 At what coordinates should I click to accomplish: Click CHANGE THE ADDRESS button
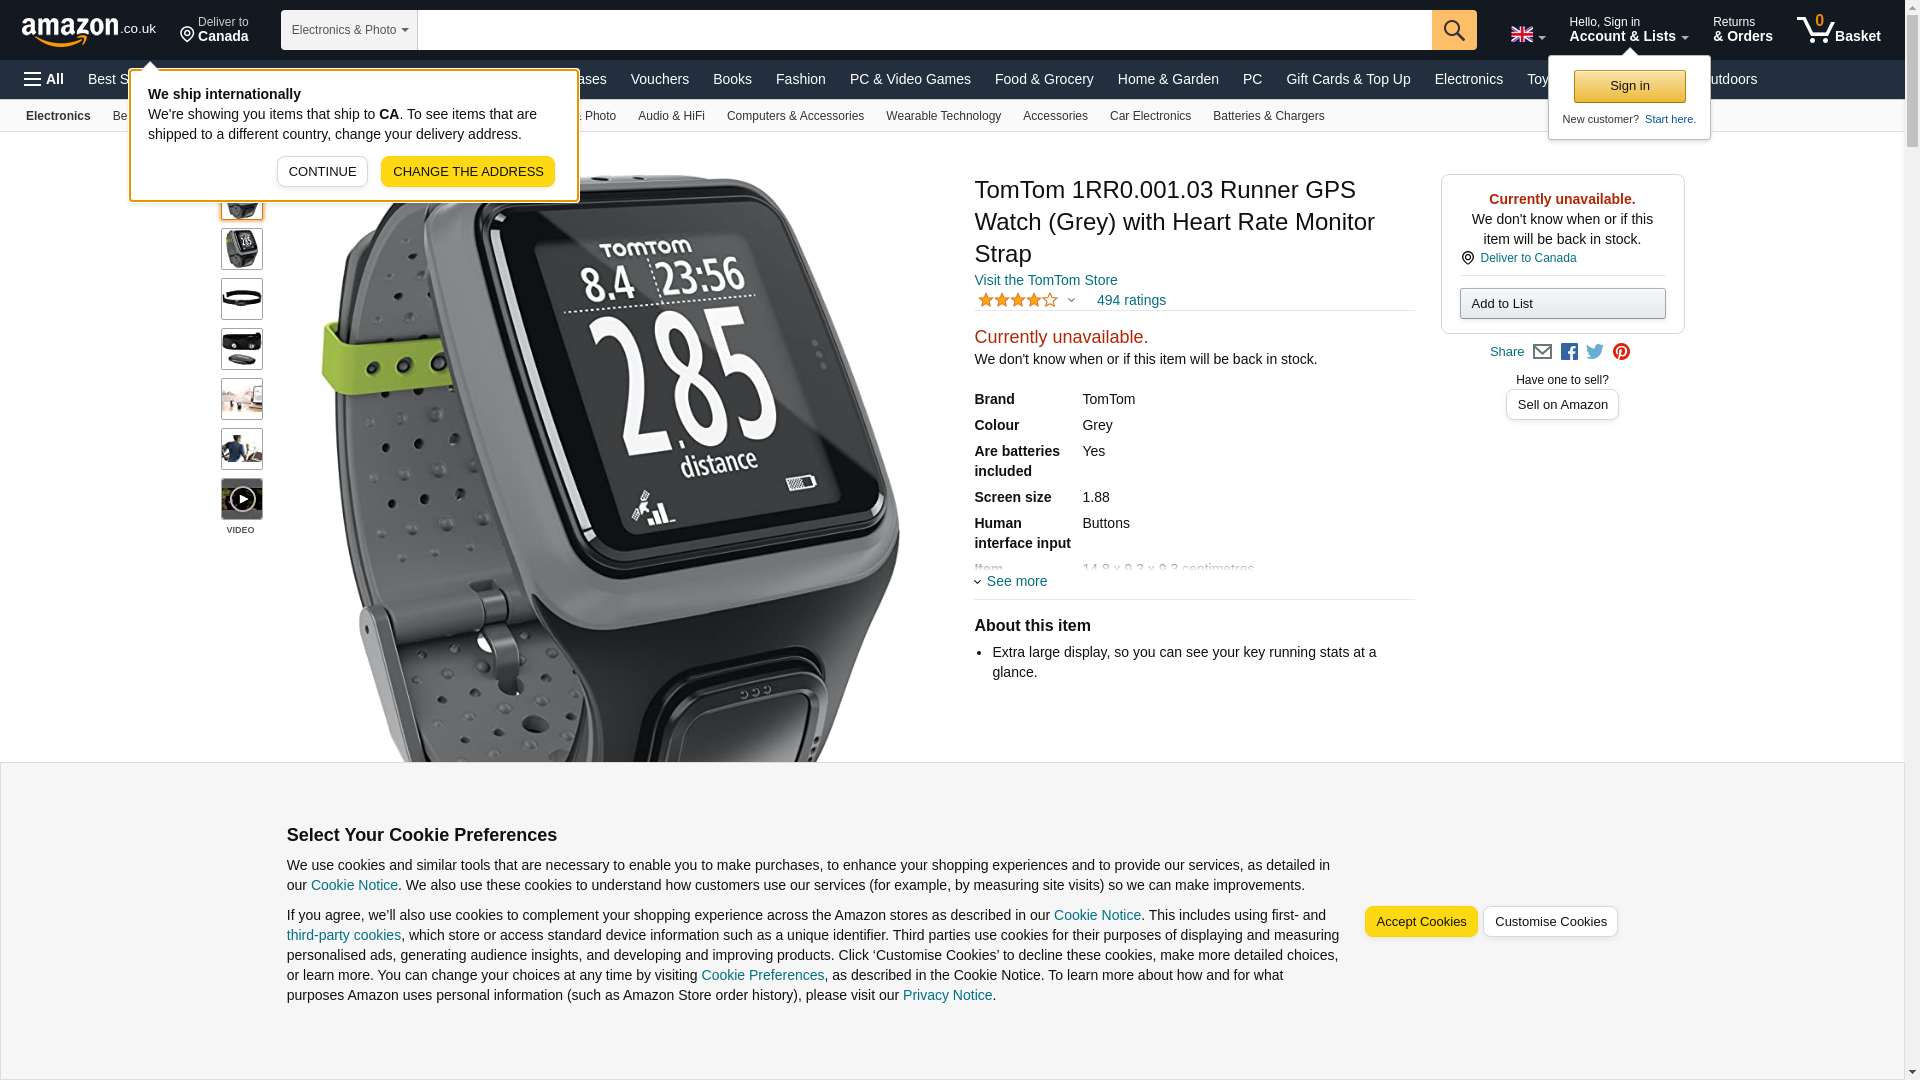pyautogui.click(x=468, y=172)
